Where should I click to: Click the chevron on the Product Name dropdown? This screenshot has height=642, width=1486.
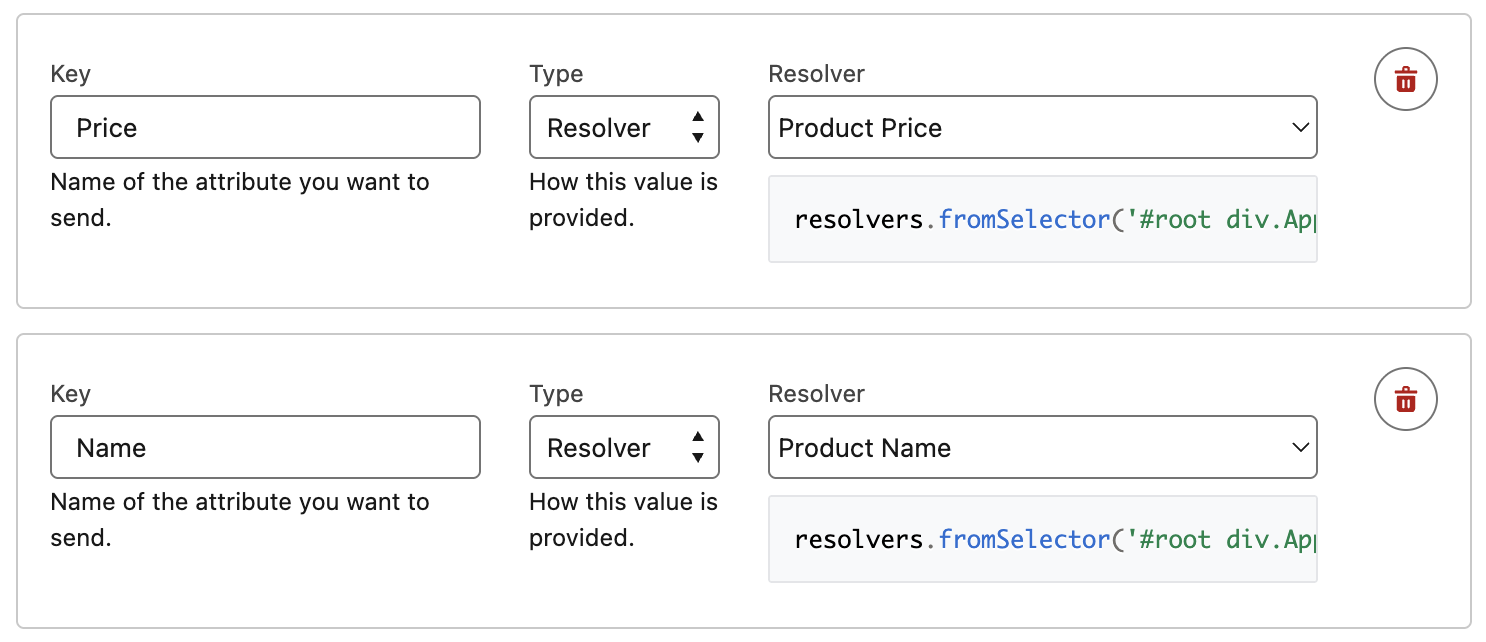(1300, 447)
